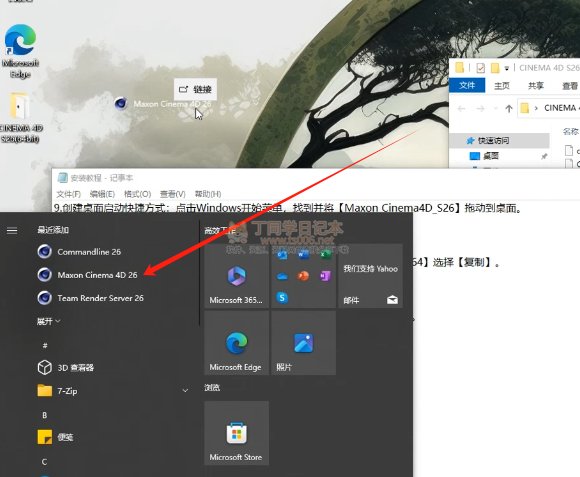Viewport: 580px width, 477px height.
Task: Switch to Home tab in Explorer
Action: pyautogui.click(x=502, y=86)
